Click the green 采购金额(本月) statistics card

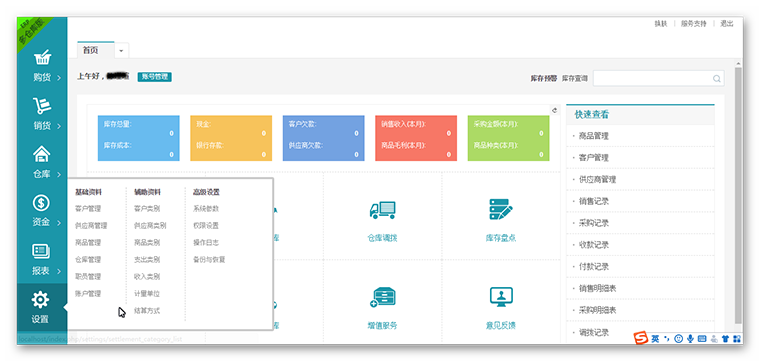508,138
